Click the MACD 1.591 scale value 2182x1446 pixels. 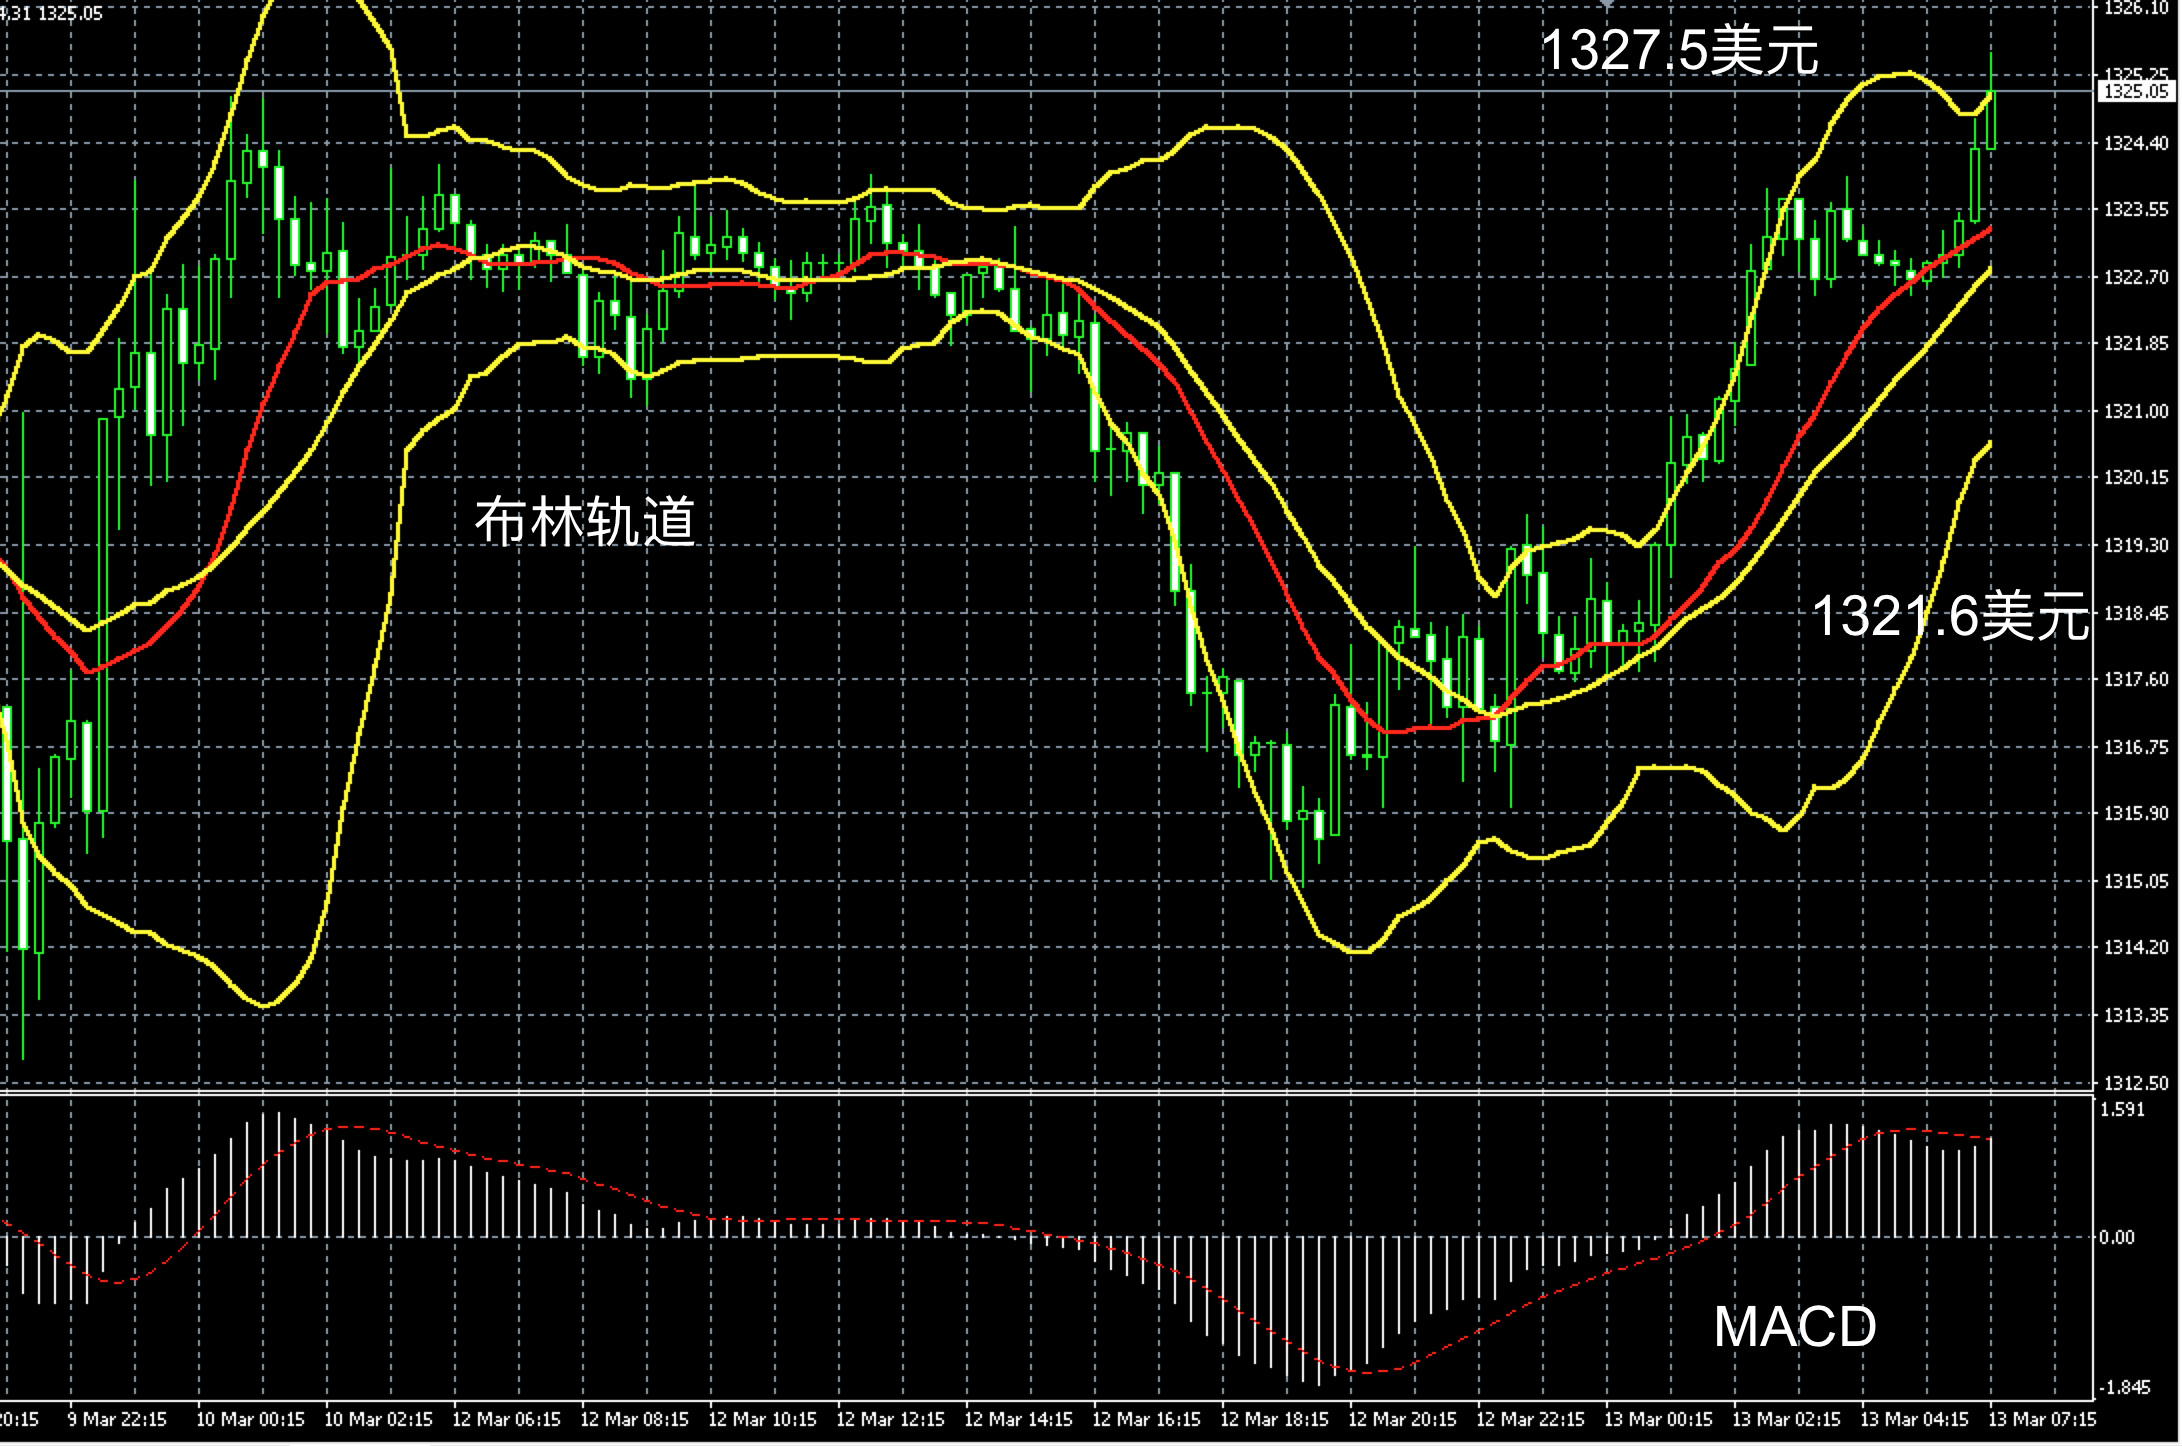coord(2122,1110)
